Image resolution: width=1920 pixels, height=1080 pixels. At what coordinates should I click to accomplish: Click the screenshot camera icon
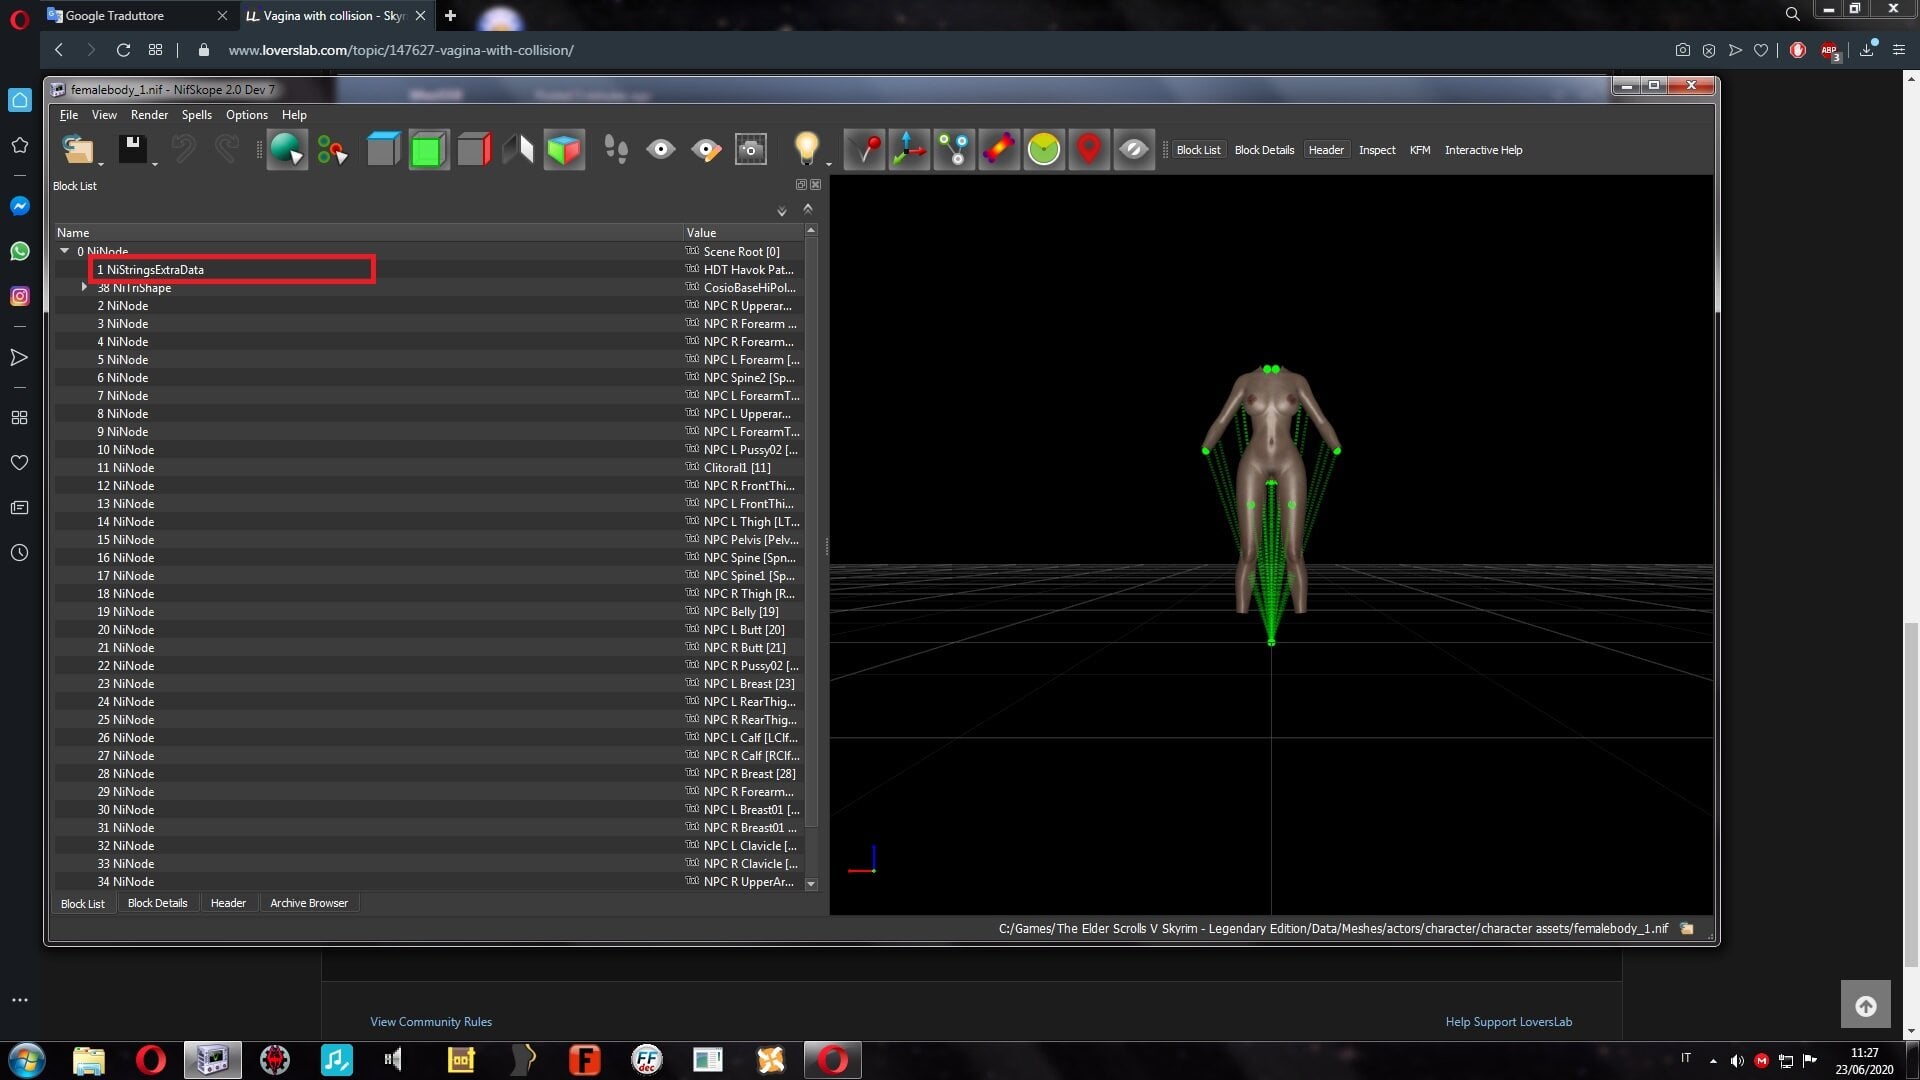(x=751, y=149)
